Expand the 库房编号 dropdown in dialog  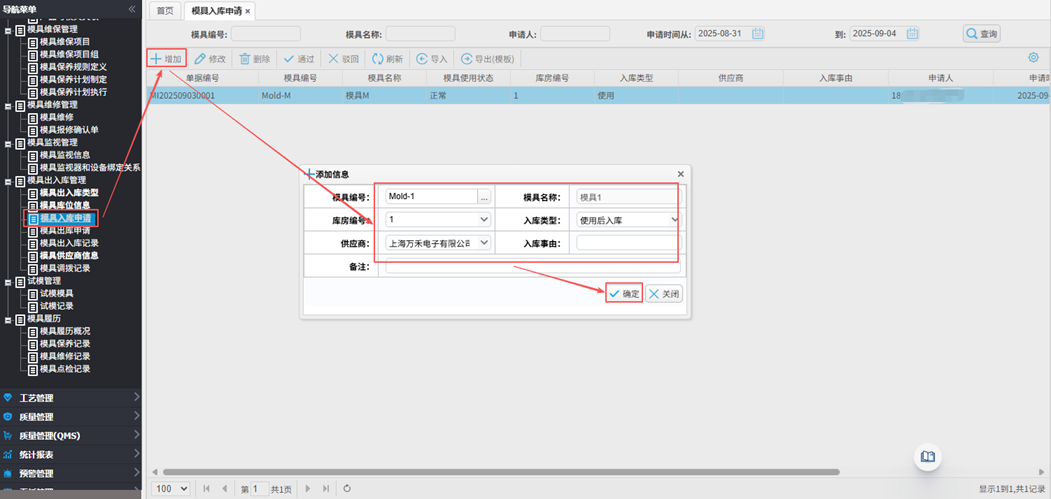[484, 220]
